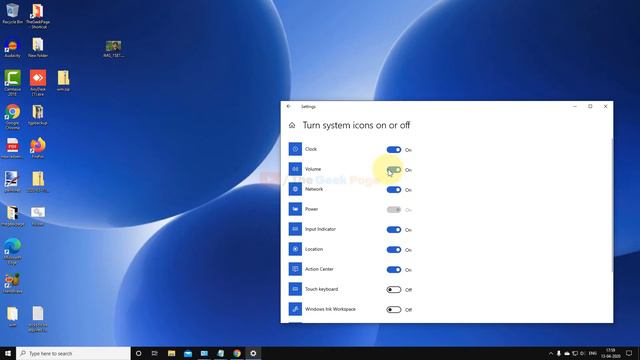Select the 'Input Indicator' label text

click(320, 229)
